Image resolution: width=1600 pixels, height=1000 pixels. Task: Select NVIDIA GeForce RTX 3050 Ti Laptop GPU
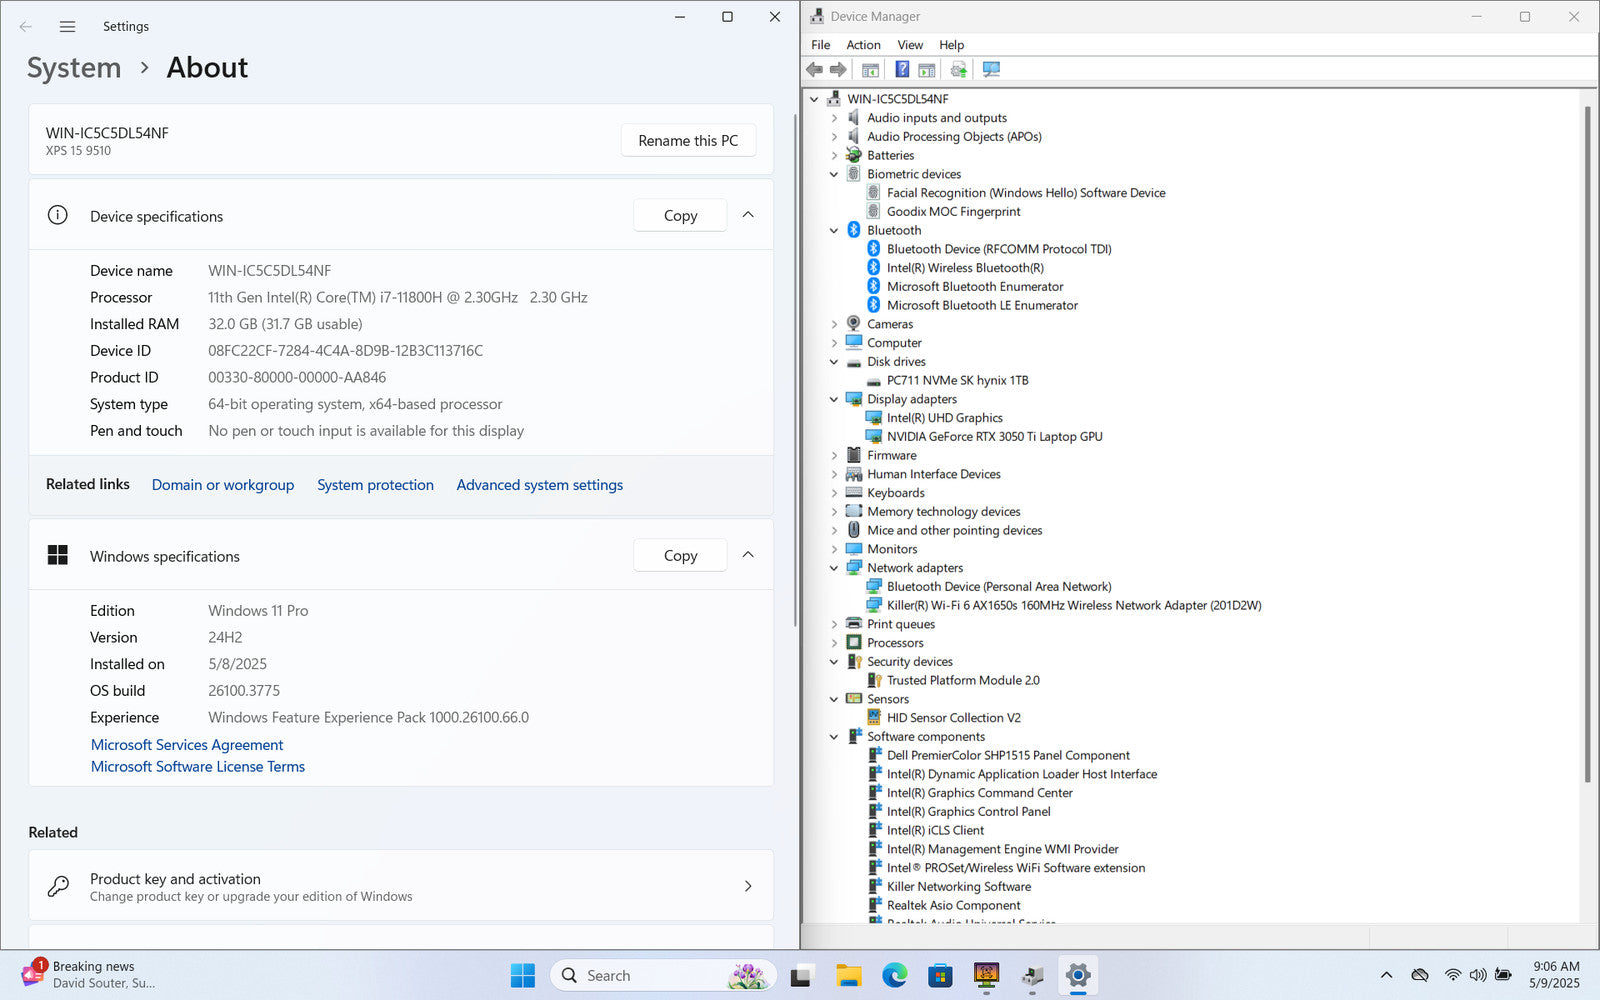click(x=994, y=437)
